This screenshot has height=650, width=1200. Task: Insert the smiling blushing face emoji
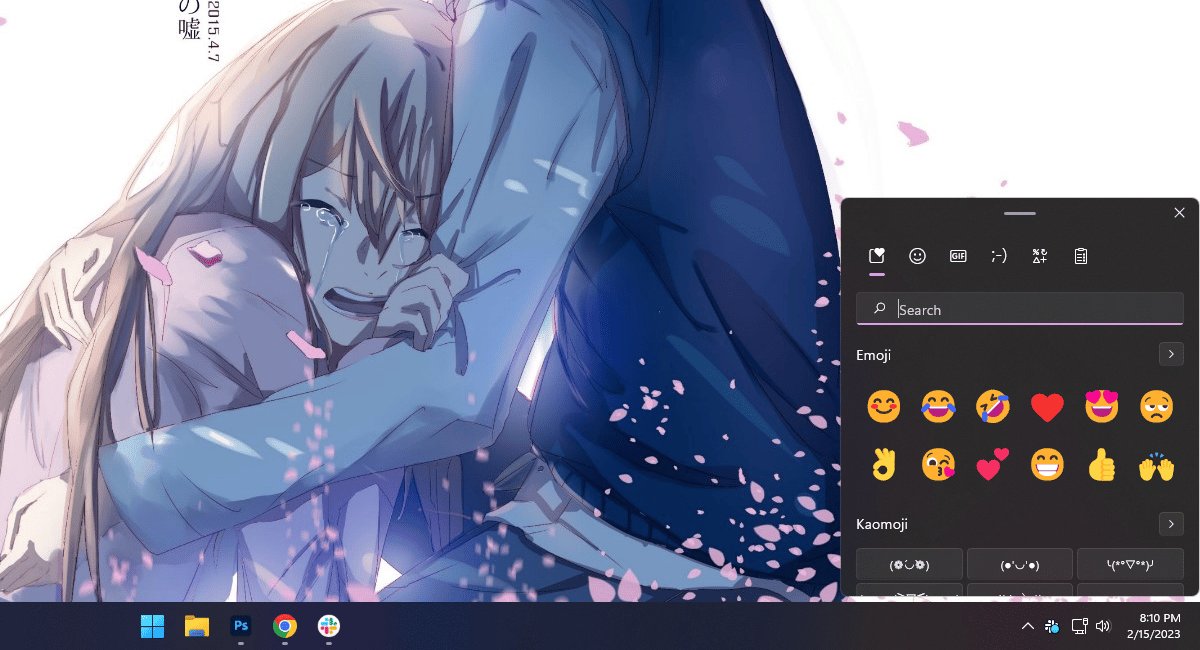[x=883, y=407]
